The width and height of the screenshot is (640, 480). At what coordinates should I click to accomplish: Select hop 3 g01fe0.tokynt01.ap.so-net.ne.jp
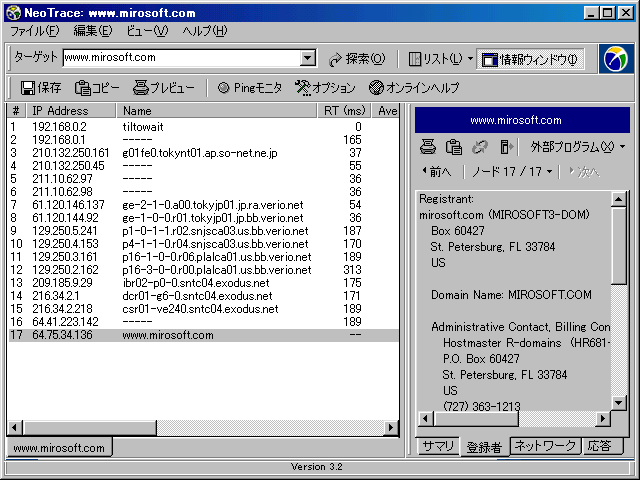[203, 153]
